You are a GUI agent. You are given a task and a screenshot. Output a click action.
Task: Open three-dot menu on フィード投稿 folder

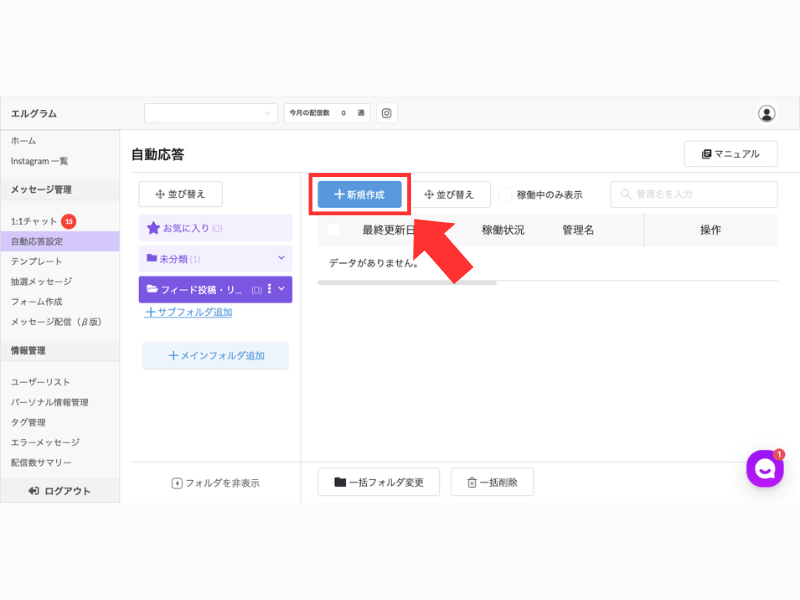tap(269, 289)
